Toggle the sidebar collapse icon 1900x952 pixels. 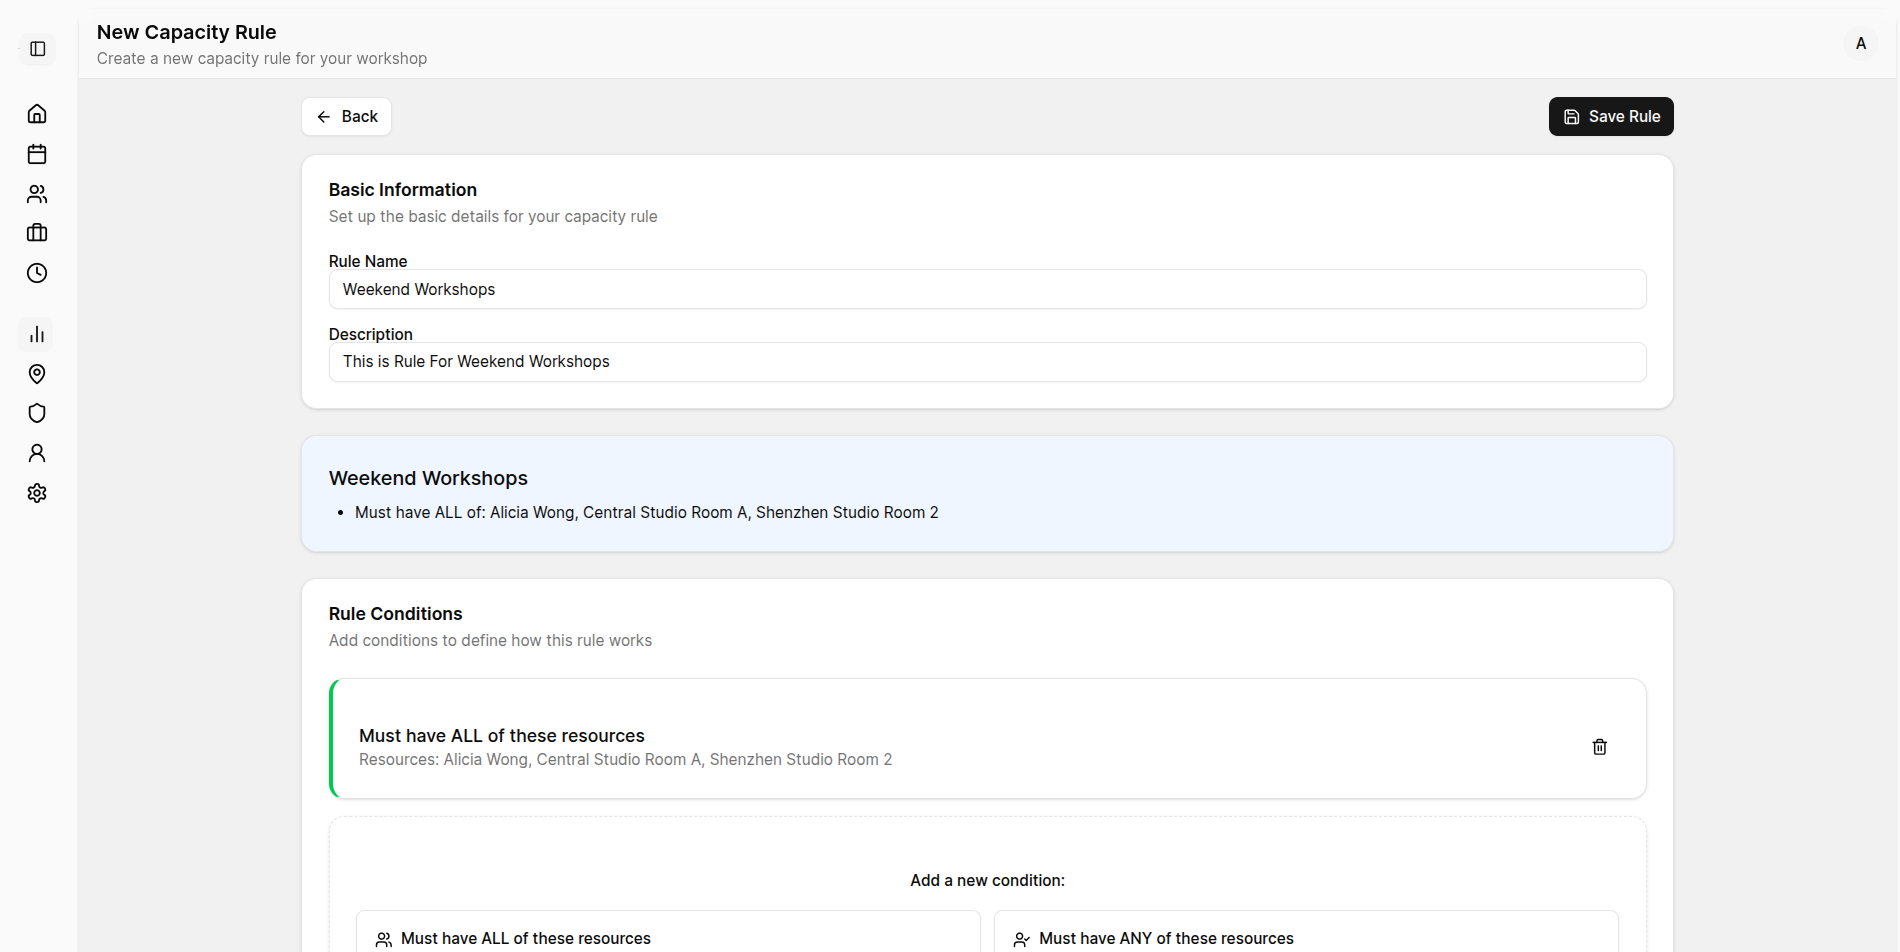click(x=37, y=47)
